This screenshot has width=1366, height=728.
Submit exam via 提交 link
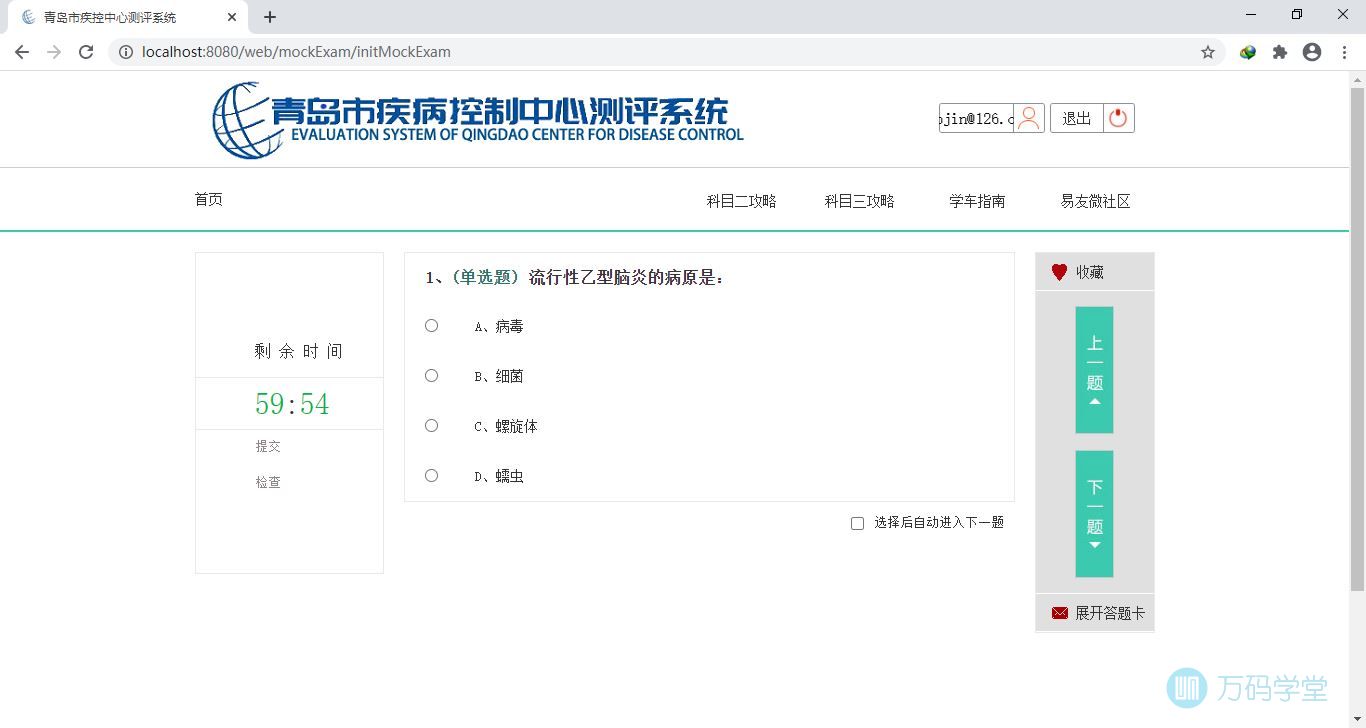pos(268,446)
